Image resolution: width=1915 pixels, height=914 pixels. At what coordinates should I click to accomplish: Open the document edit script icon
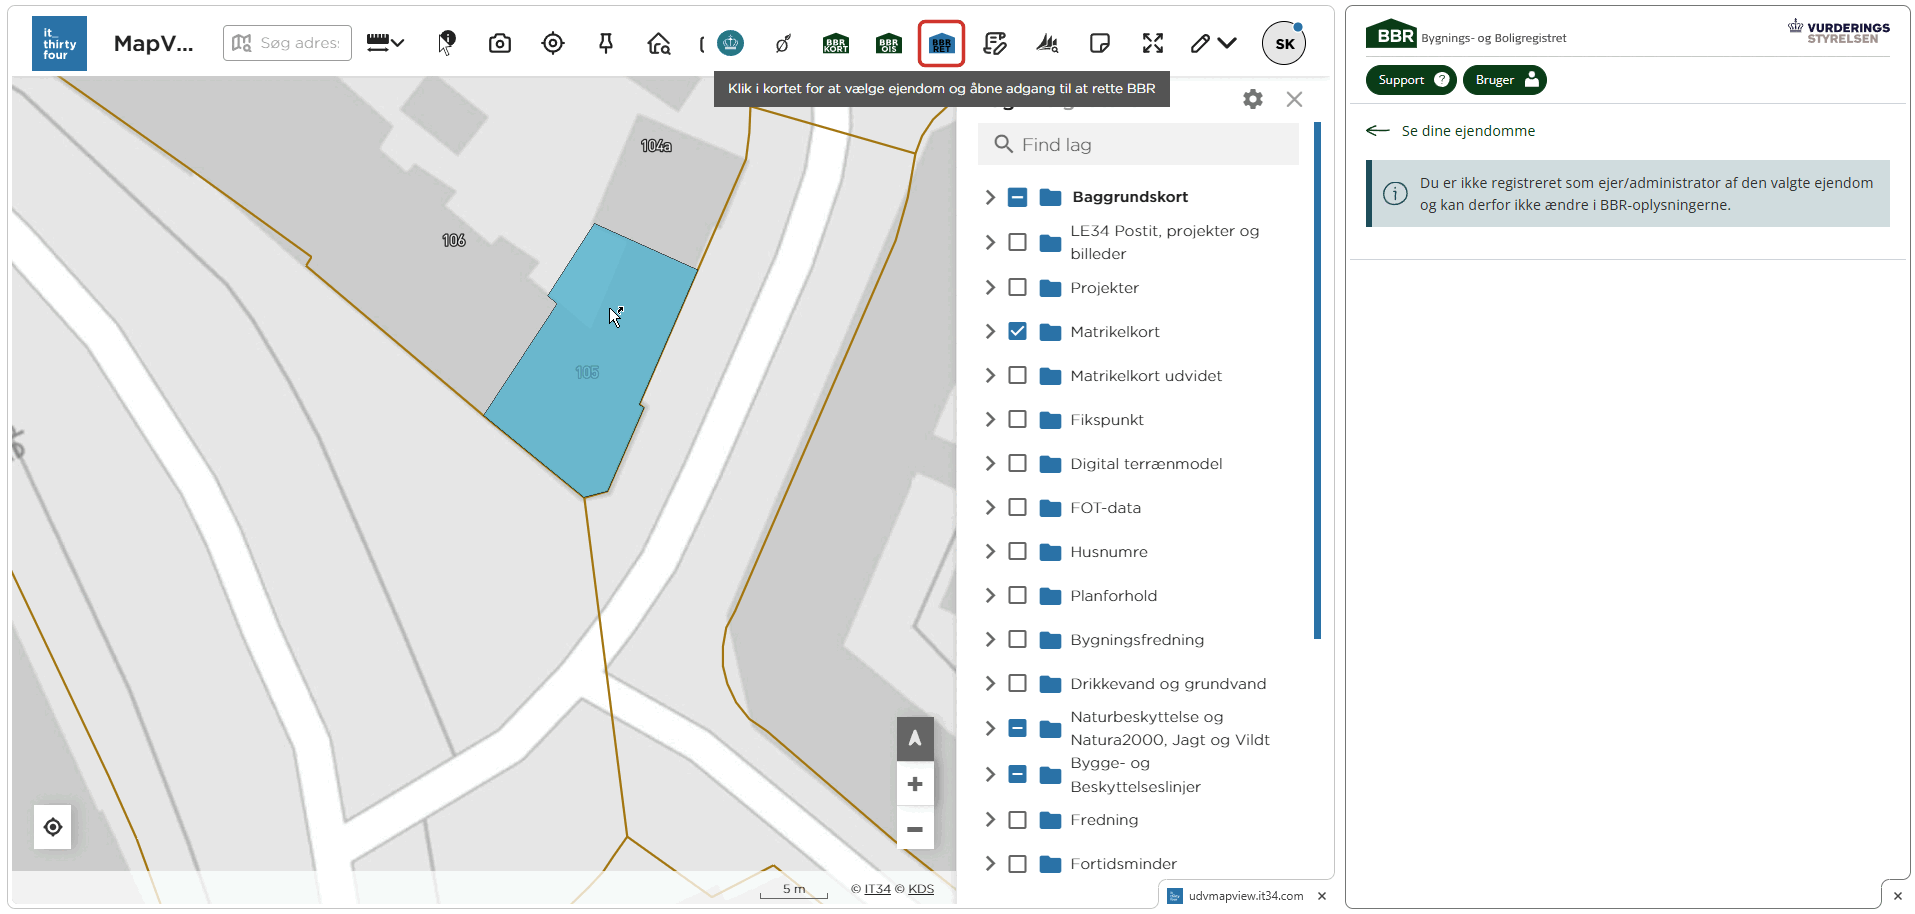coord(995,43)
